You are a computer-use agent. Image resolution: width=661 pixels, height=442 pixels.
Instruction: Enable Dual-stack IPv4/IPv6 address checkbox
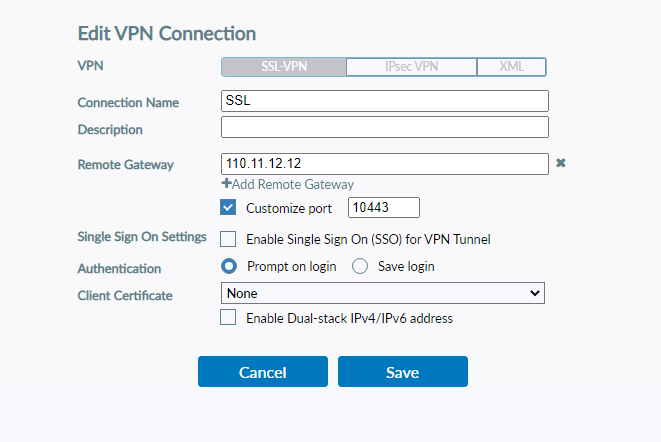[228, 318]
